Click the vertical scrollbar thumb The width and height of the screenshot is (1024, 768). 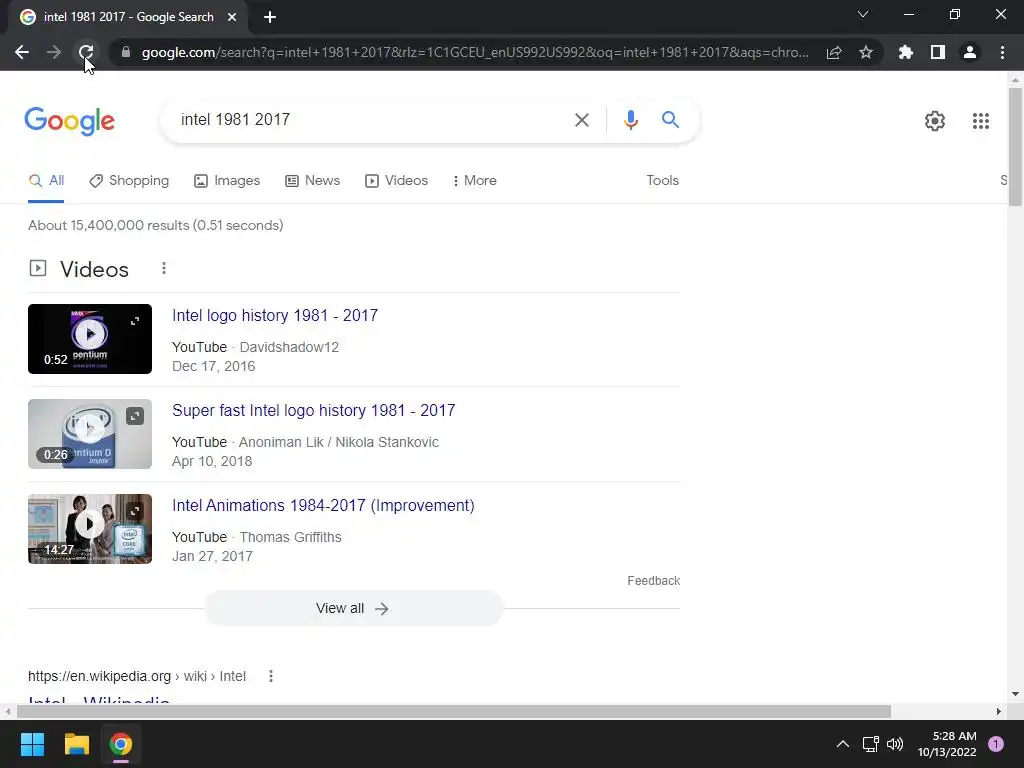click(x=1015, y=147)
